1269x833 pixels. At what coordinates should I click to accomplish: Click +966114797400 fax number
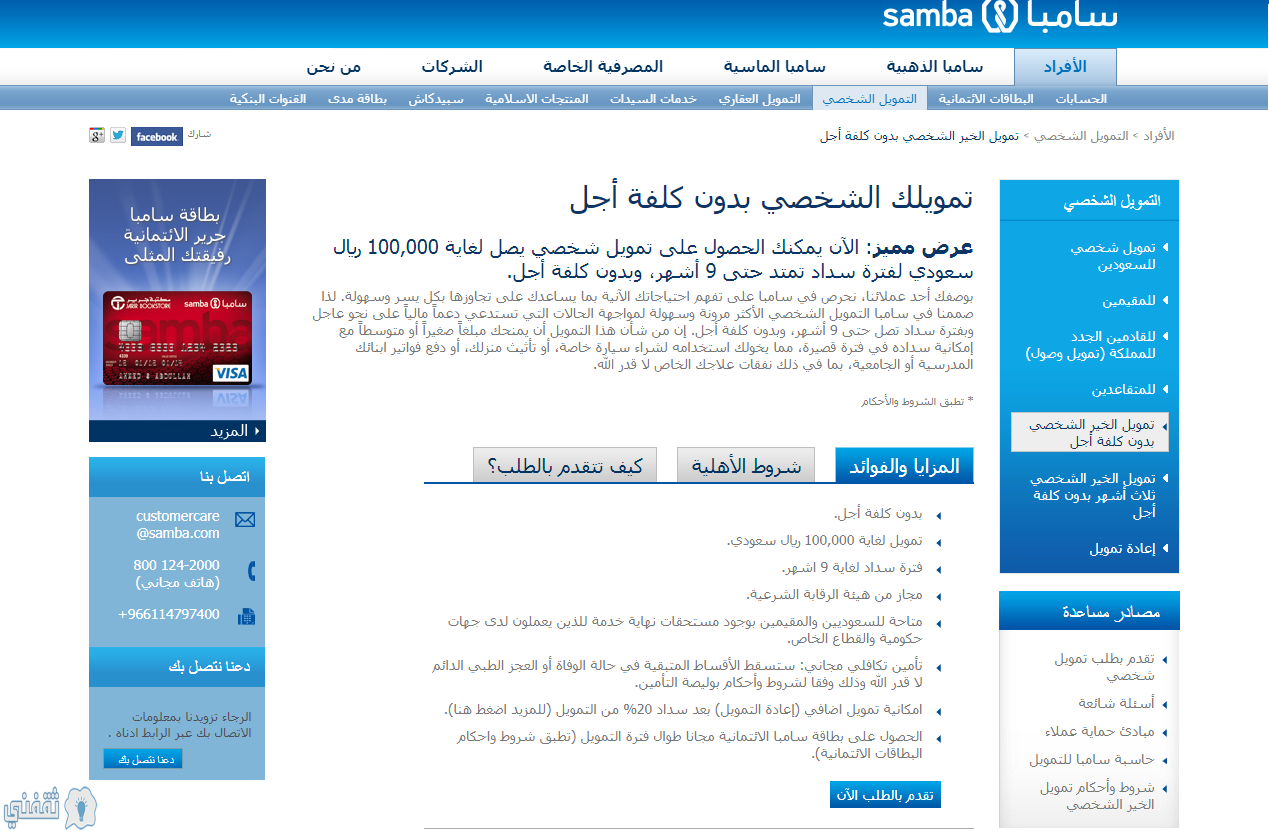(169, 614)
